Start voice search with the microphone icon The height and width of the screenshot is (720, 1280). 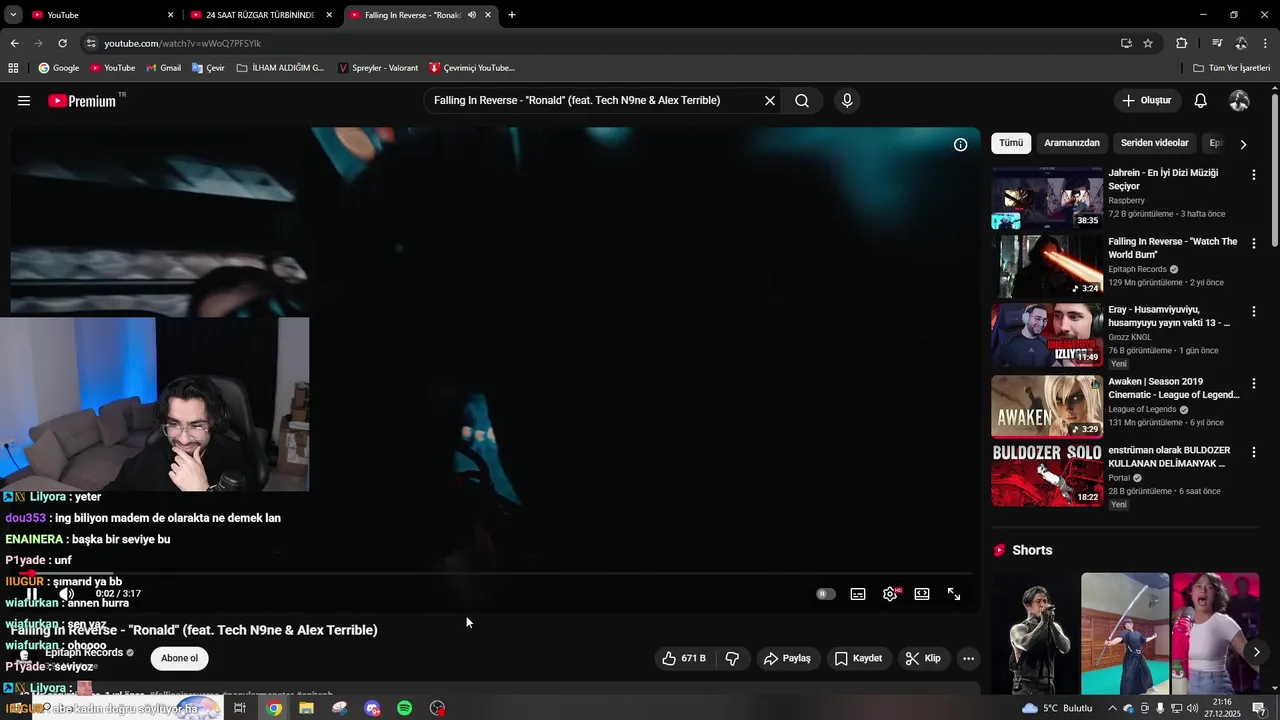point(847,101)
